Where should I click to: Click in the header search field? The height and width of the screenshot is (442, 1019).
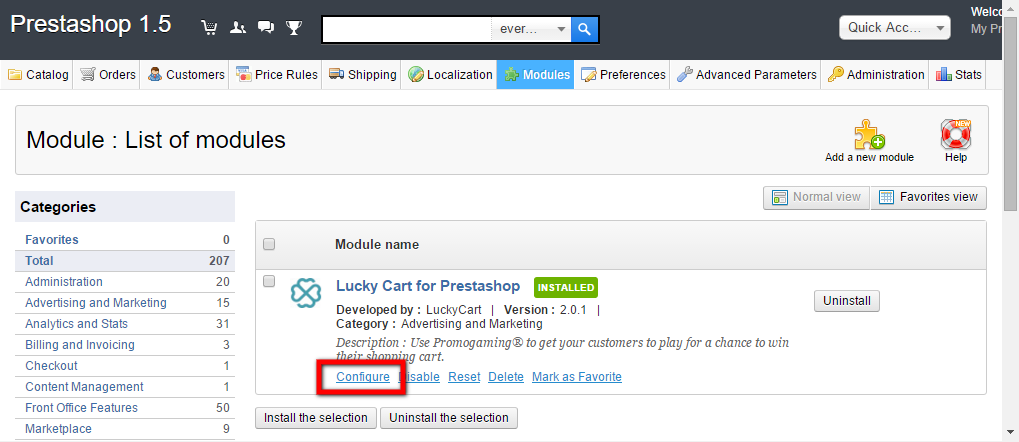(x=407, y=30)
